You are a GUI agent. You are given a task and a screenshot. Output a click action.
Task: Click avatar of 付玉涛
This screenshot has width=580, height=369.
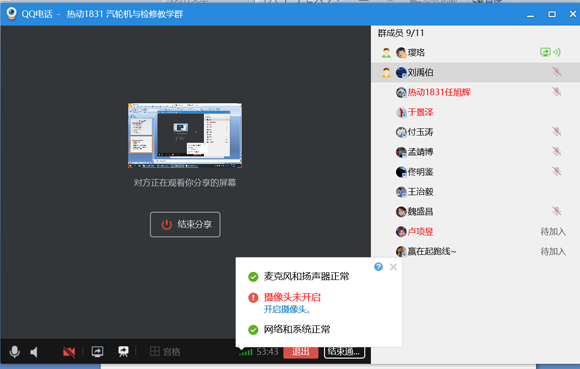click(x=401, y=132)
